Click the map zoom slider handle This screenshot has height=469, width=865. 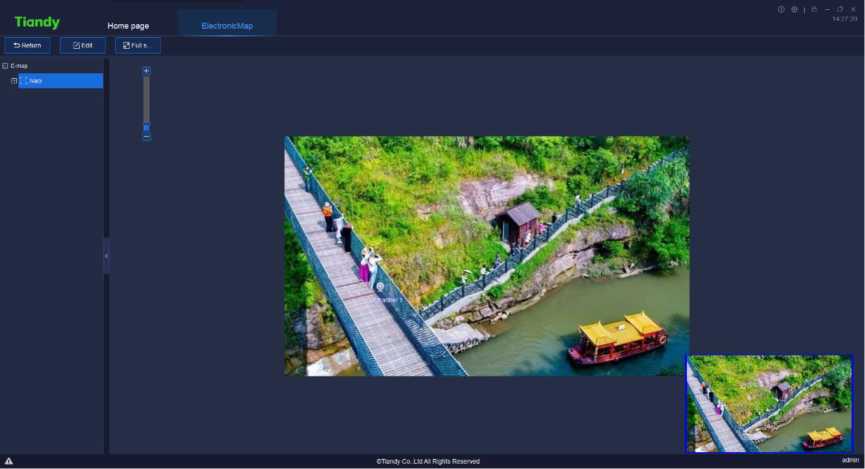(x=146, y=127)
